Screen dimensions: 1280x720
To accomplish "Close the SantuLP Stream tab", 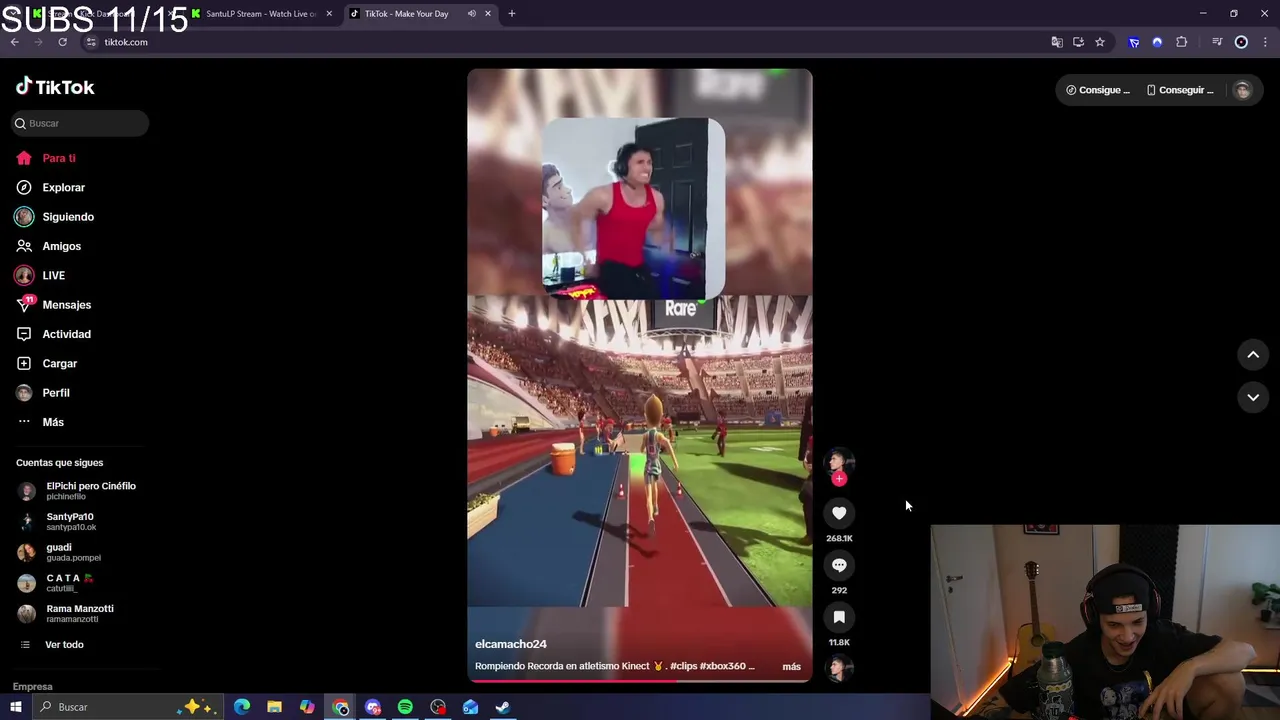I will pos(329,14).
